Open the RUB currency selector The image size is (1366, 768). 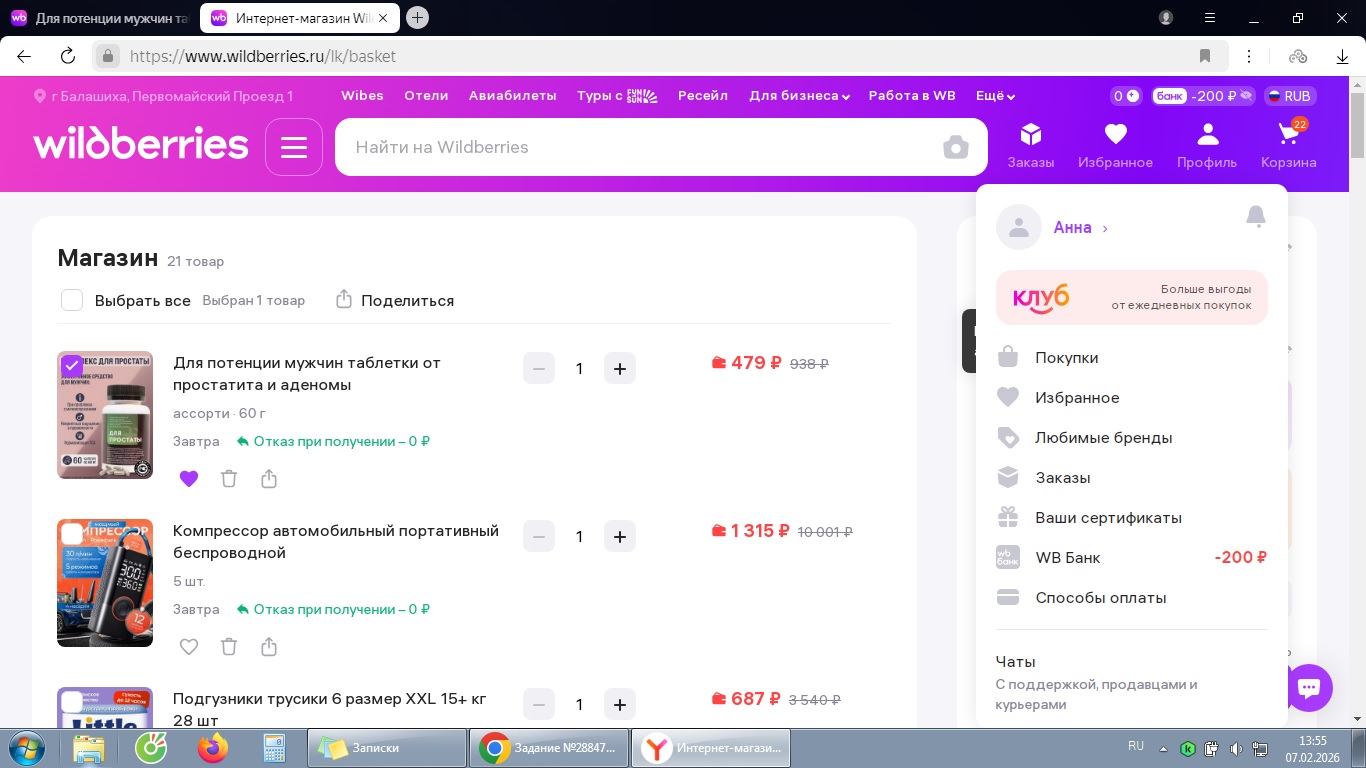pos(1290,96)
